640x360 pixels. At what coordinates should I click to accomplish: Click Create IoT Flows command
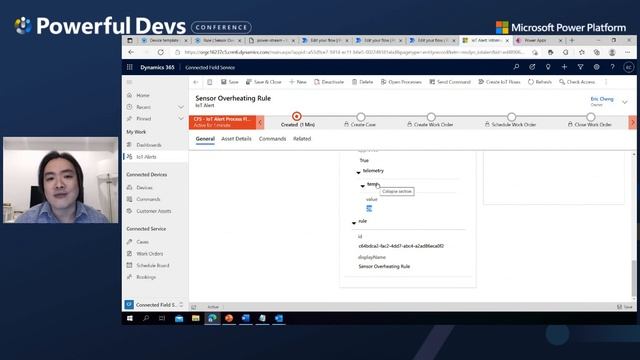point(499,82)
